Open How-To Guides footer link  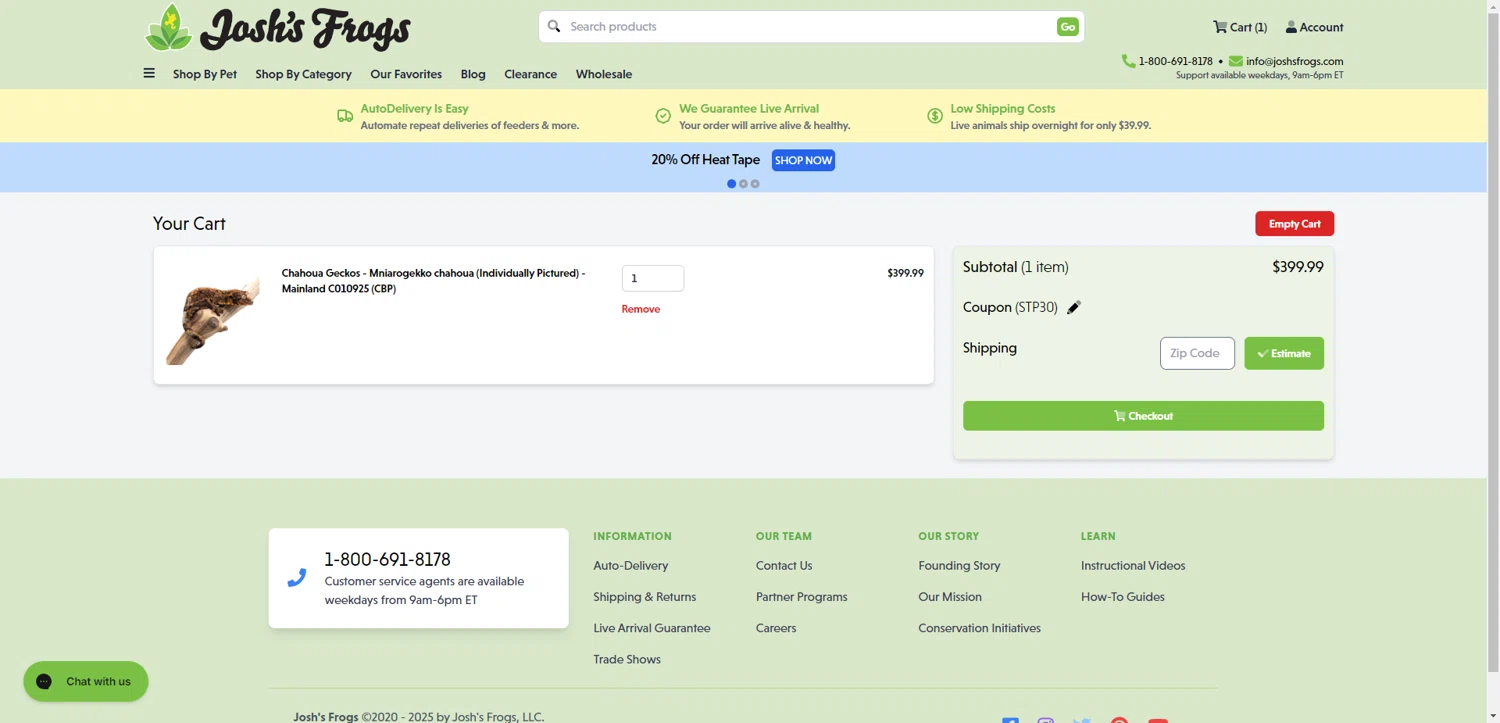[1122, 597]
